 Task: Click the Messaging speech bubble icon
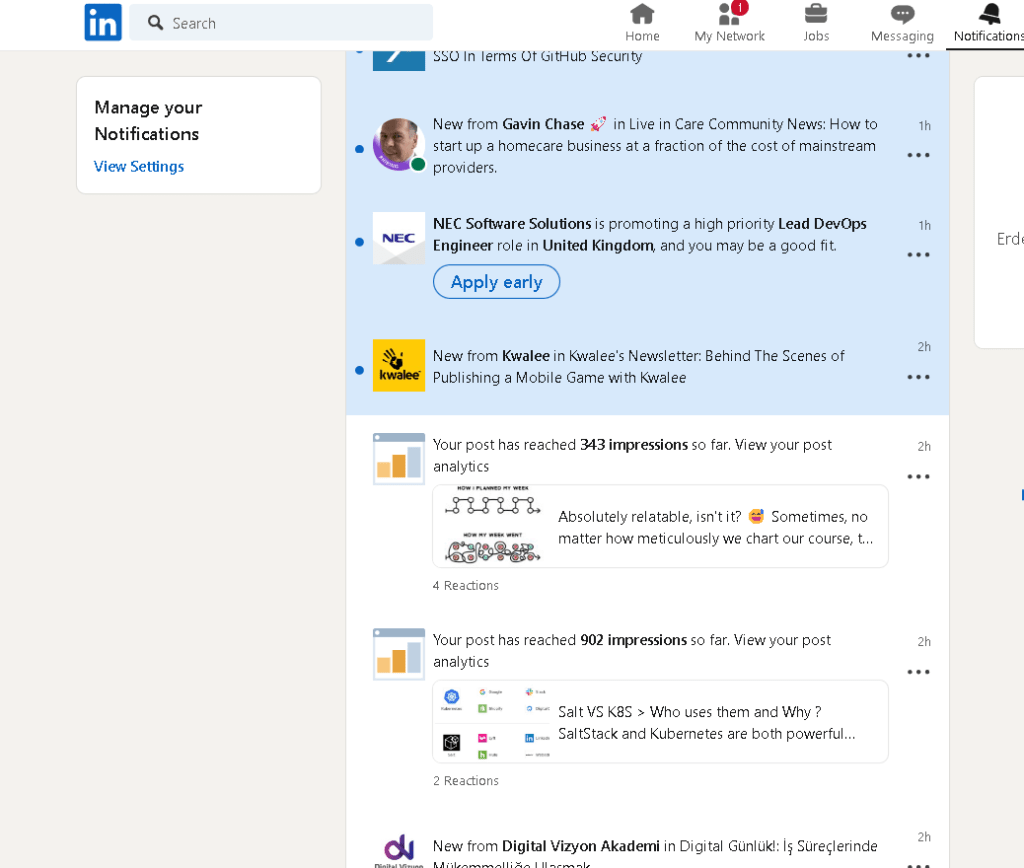(x=902, y=14)
